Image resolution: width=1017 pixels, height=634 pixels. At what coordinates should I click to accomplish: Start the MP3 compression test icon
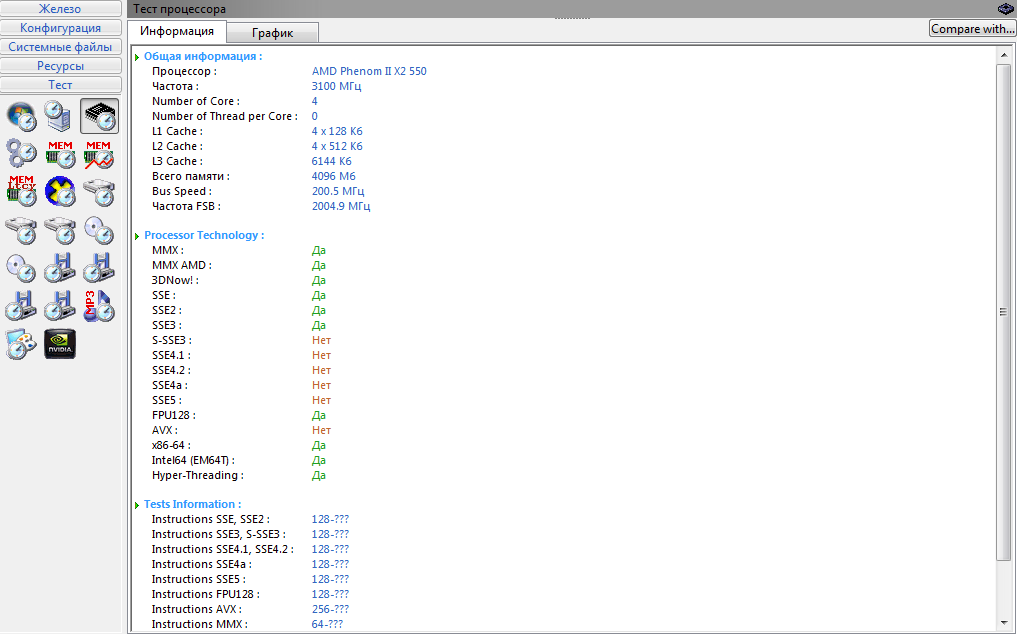[x=99, y=304]
